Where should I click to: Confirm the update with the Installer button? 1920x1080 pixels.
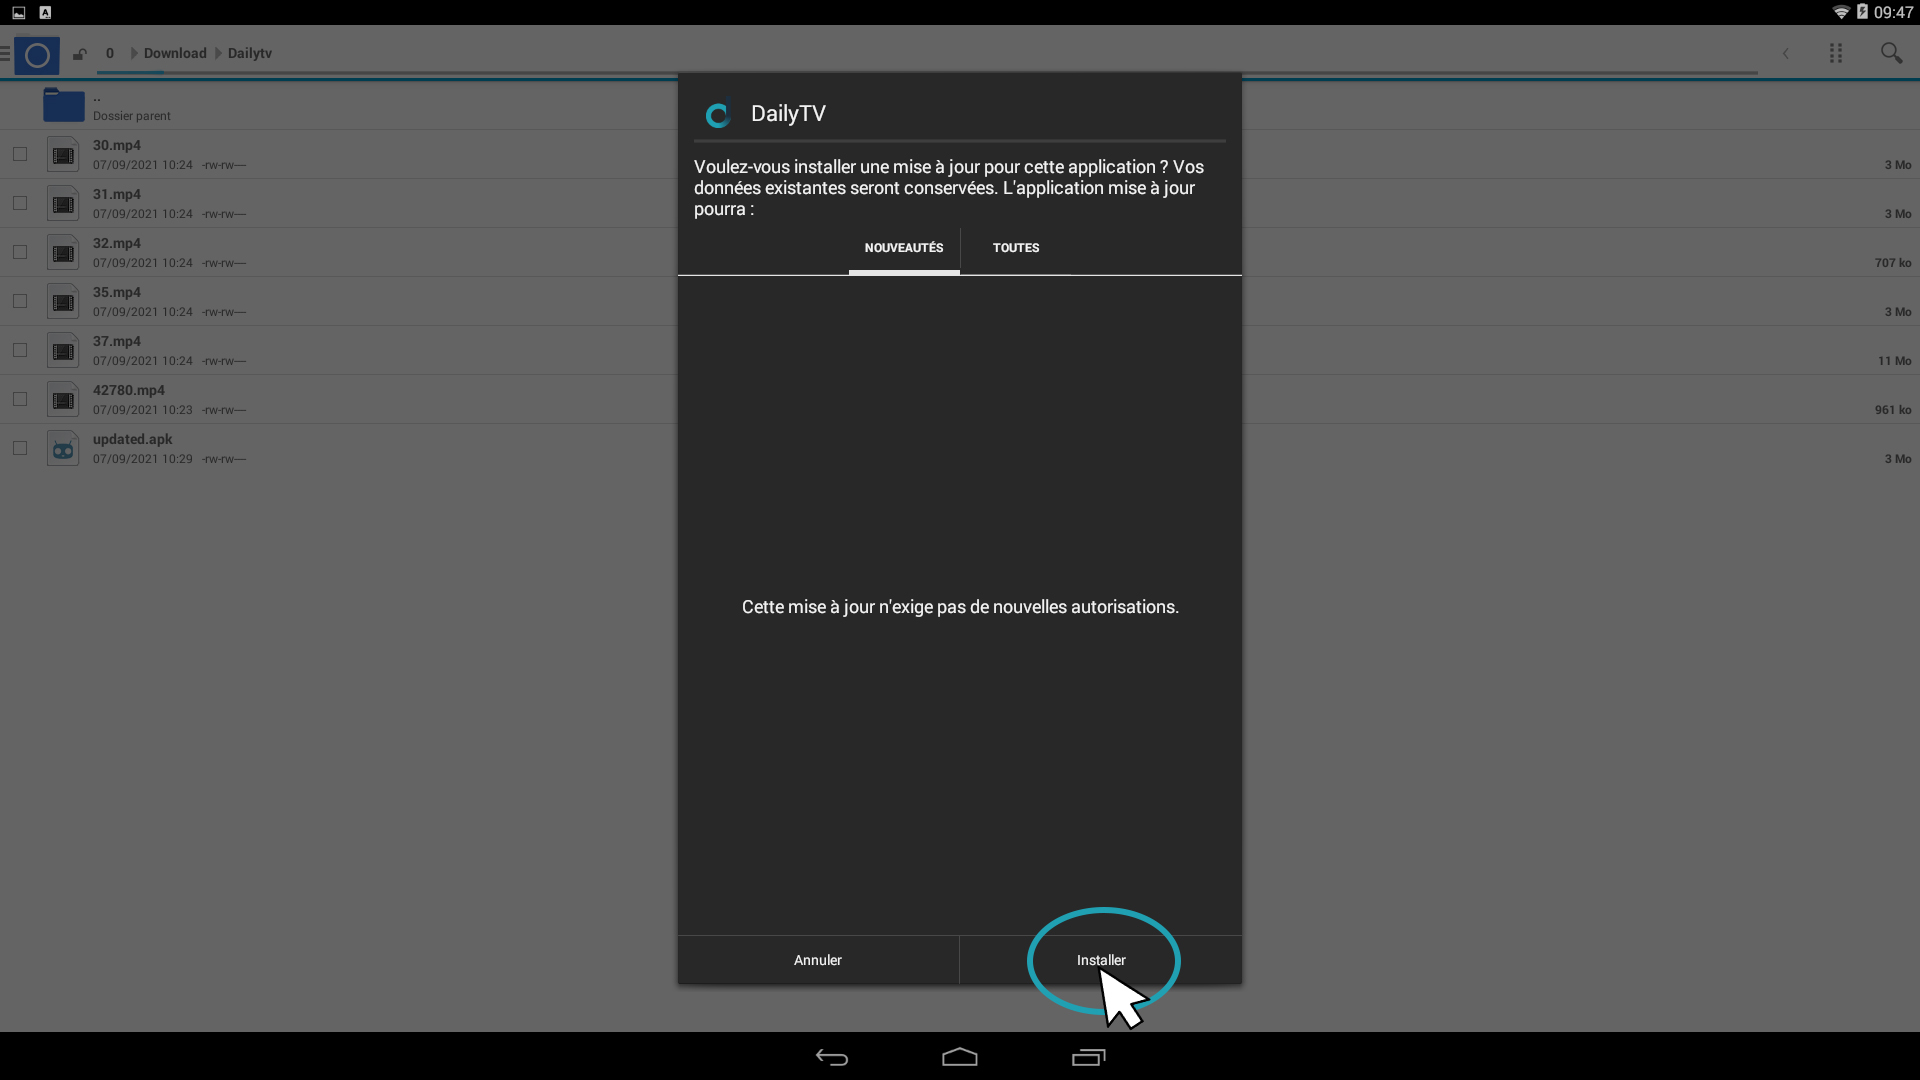click(1101, 960)
